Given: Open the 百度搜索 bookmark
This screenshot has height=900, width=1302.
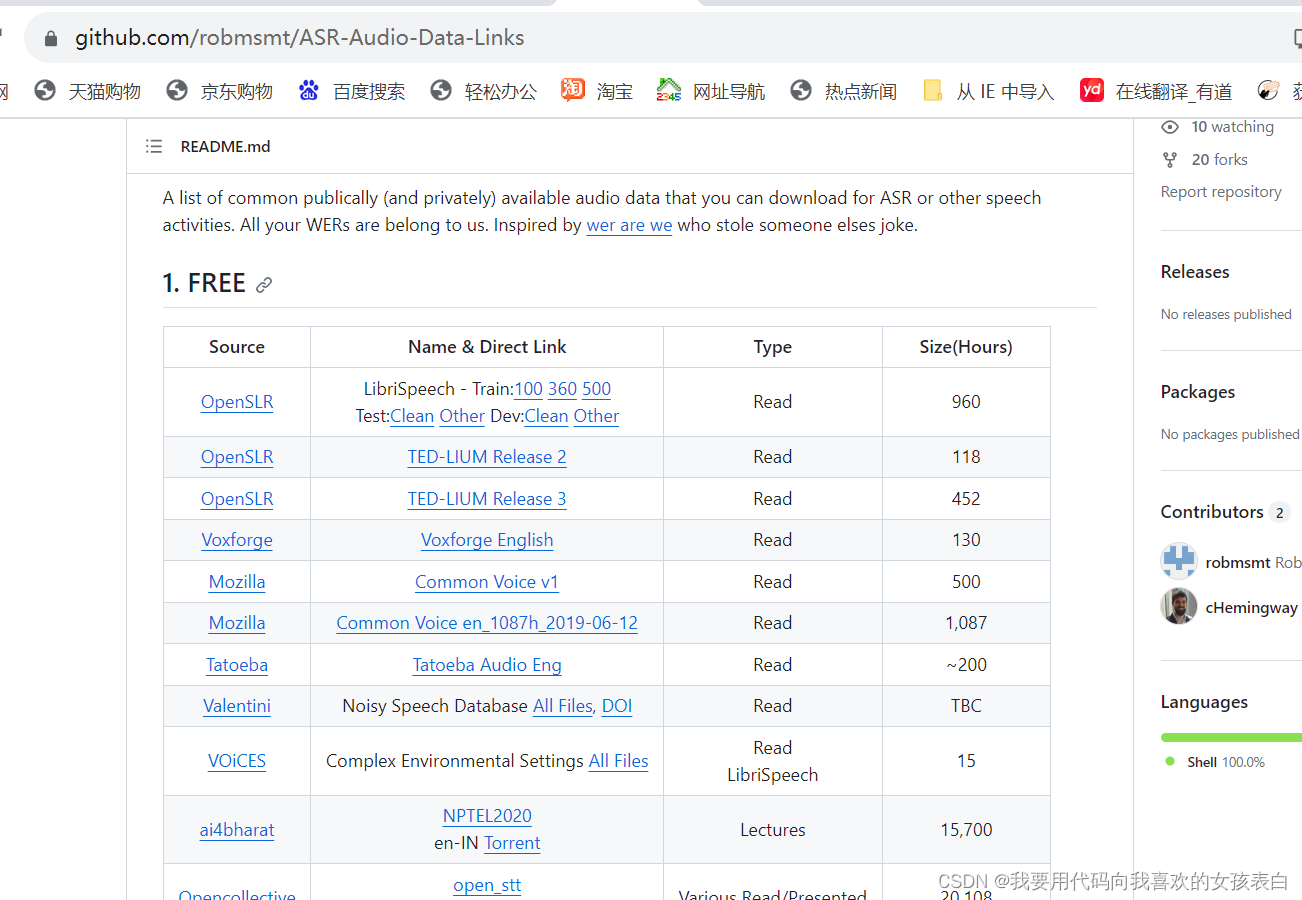Looking at the screenshot, I should (x=352, y=91).
